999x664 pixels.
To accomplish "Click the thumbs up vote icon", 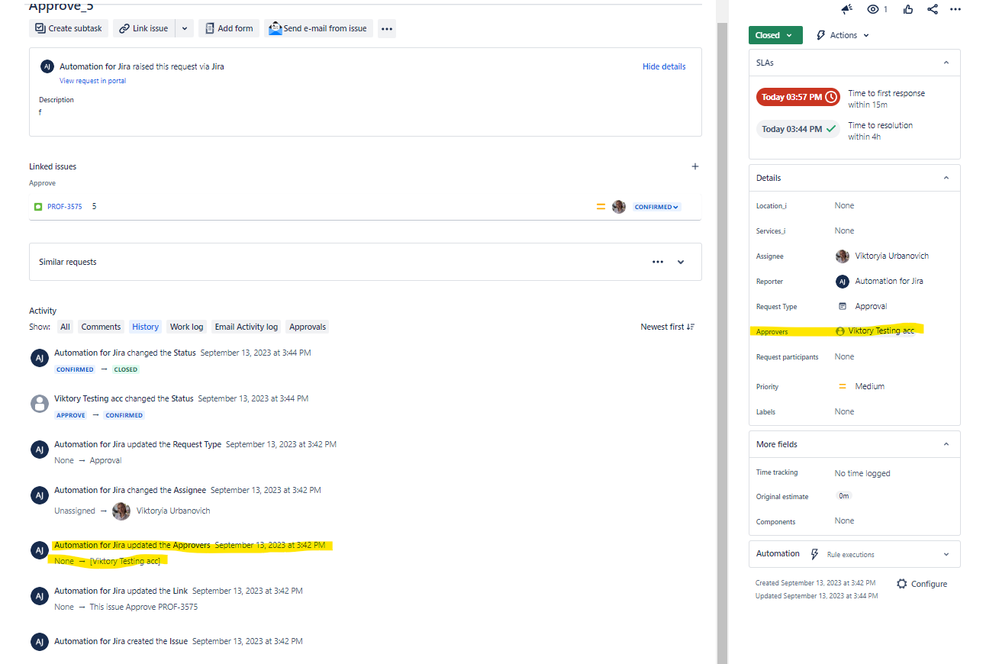I will tap(908, 9).
